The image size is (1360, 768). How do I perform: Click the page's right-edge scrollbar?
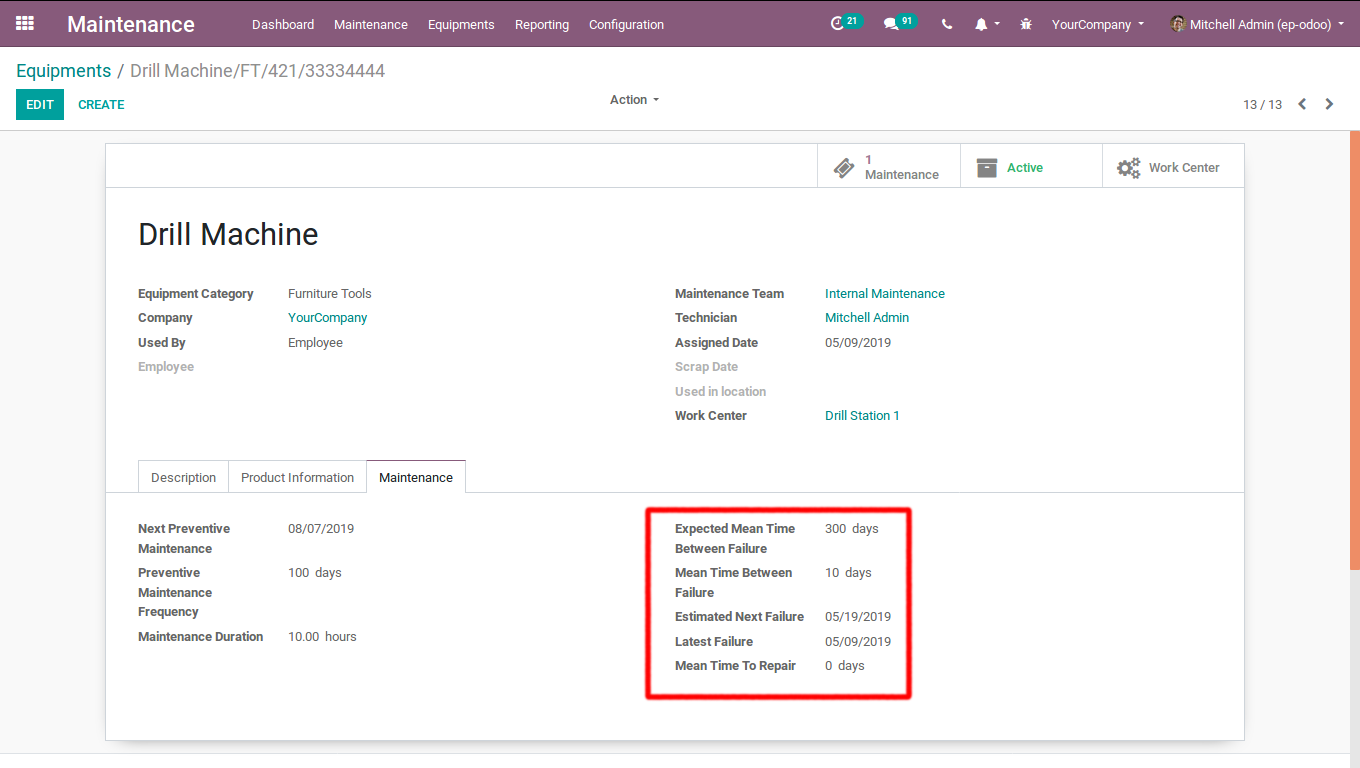(x=1355, y=350)
